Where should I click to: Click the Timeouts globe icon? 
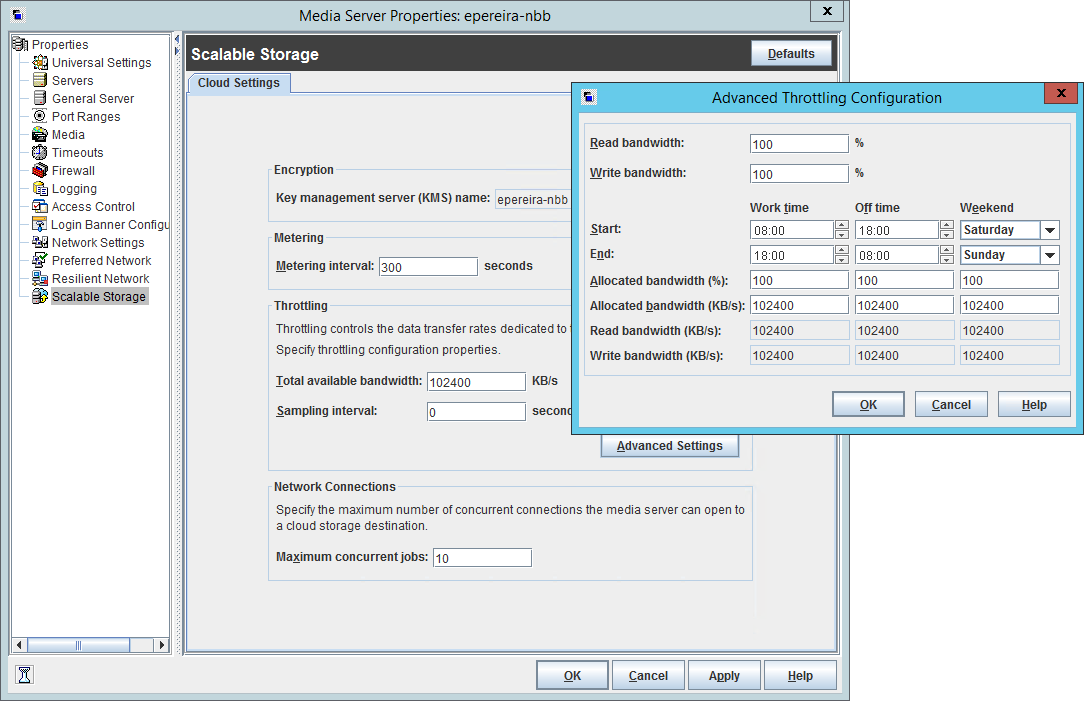point(40,153)
